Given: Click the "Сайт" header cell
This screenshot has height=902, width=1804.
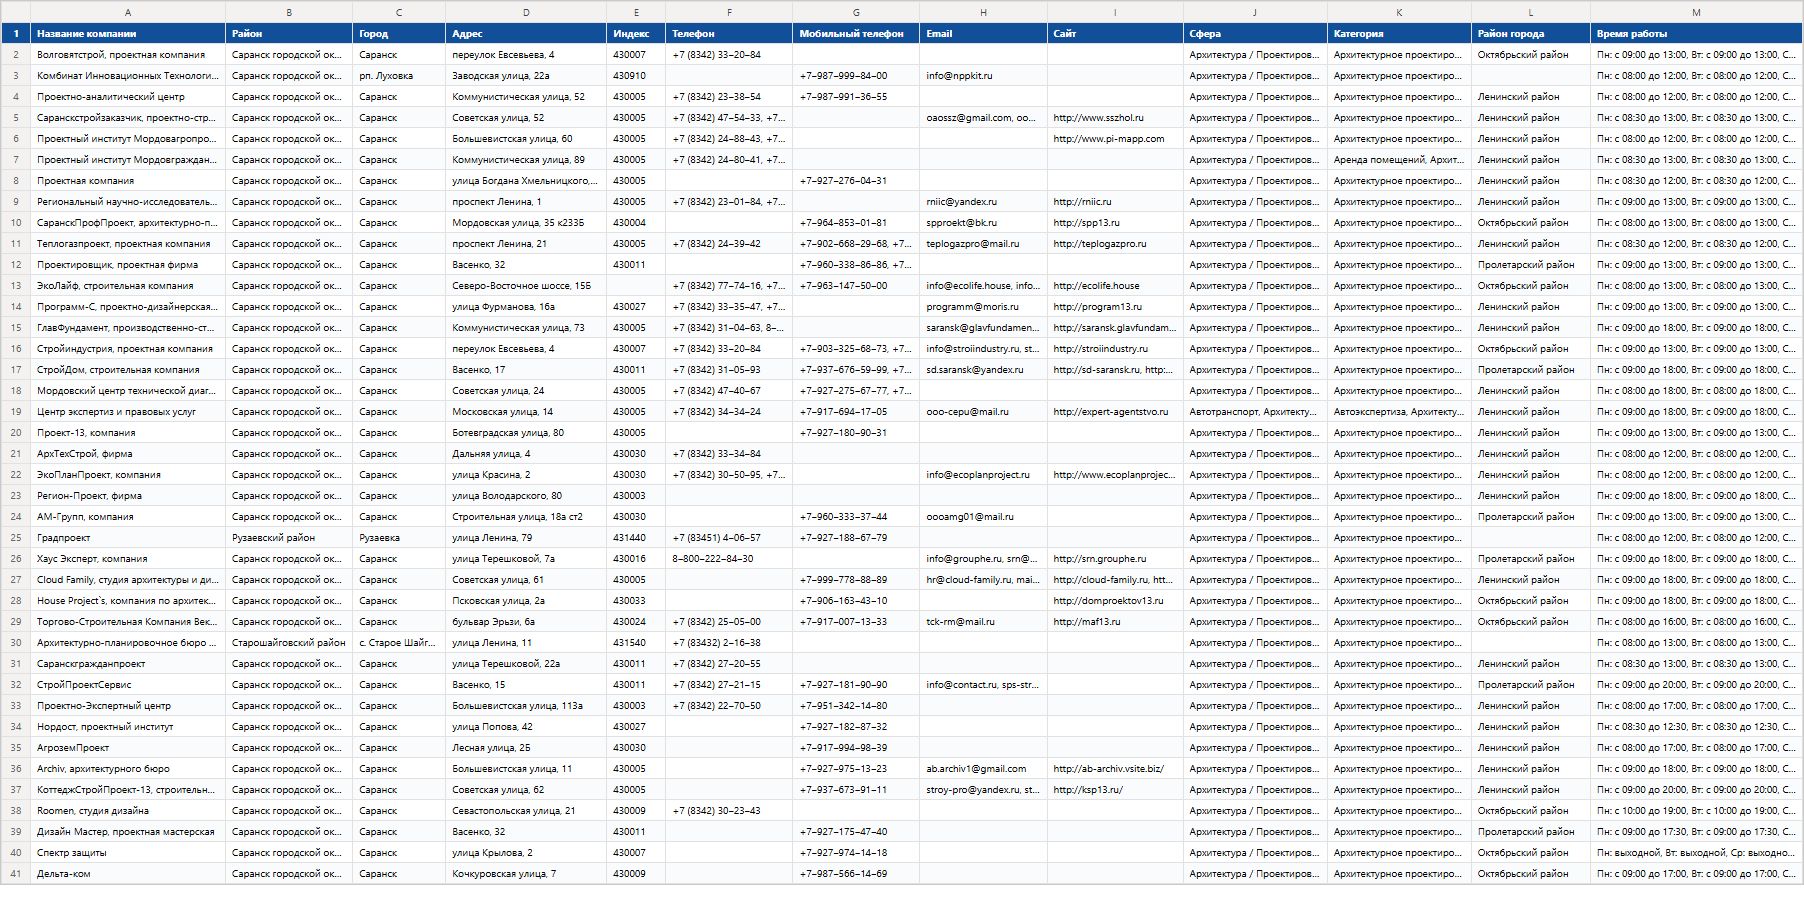Looking at the screenshot, I should (1115, 34).
